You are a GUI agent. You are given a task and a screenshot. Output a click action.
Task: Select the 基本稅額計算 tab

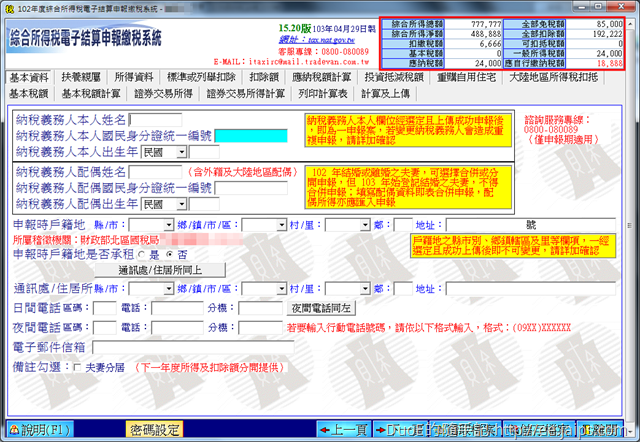[91, 94]
